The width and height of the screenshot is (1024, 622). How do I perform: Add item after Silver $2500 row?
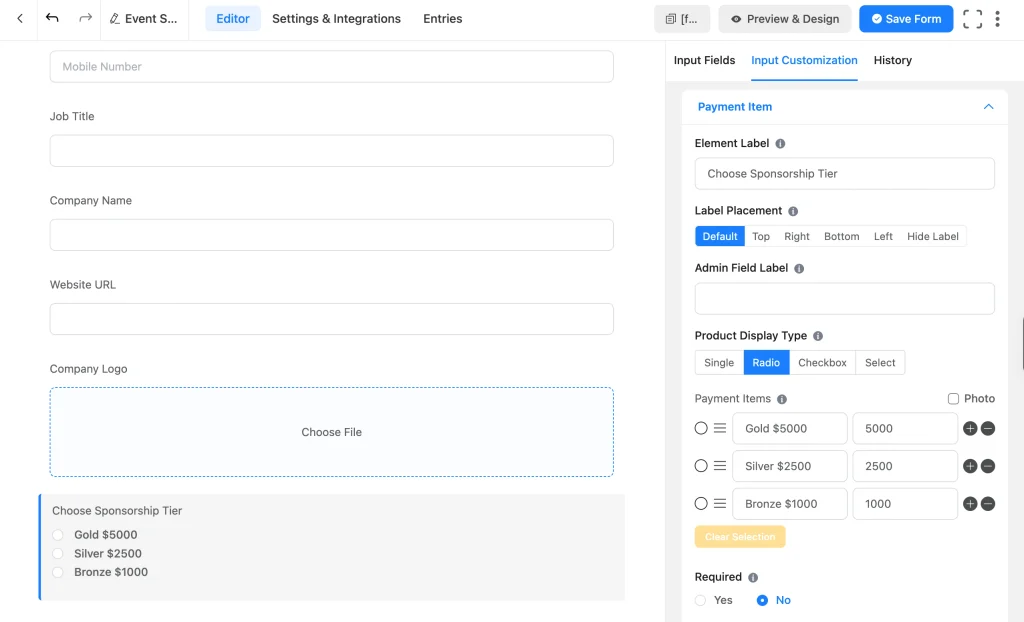click(970, 466)
